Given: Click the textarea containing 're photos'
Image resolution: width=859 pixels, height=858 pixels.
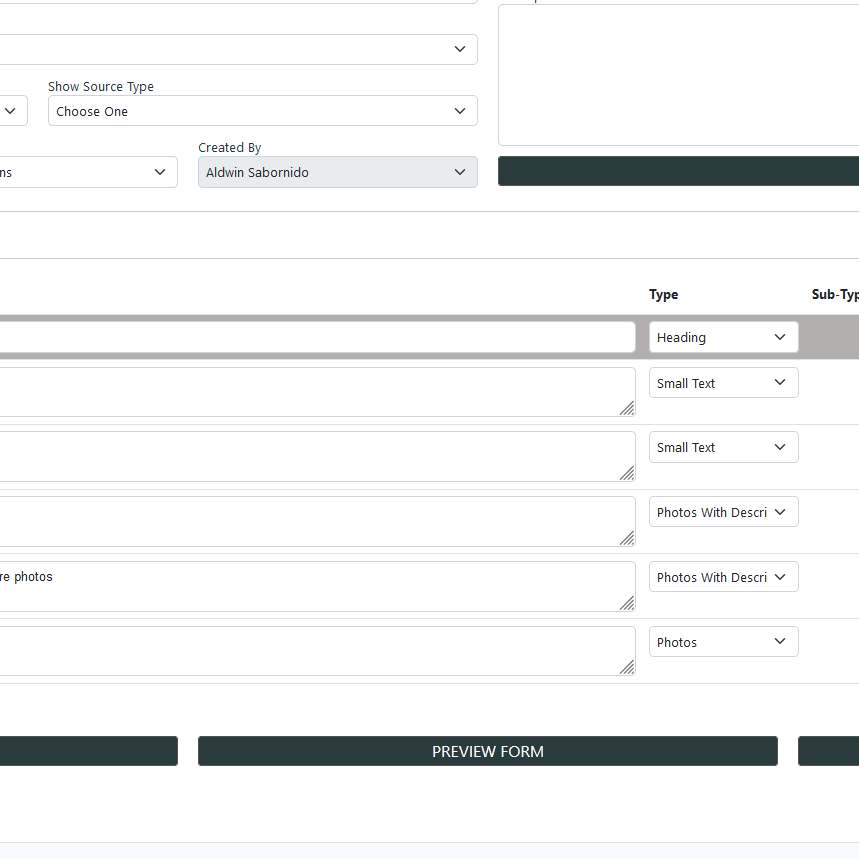Looking at the screenshot, I should [x=316, y=586].
